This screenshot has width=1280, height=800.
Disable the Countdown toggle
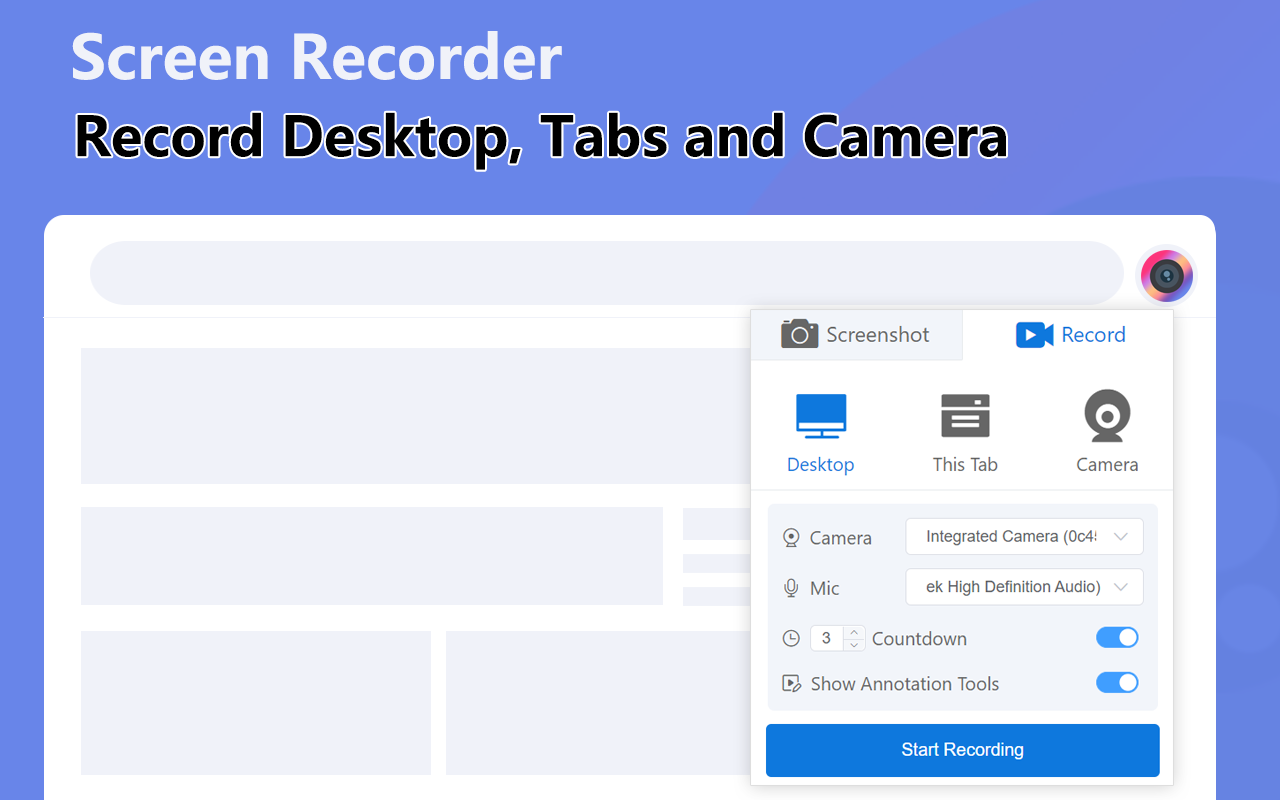pyautogui.click(x=1117, y=637)
